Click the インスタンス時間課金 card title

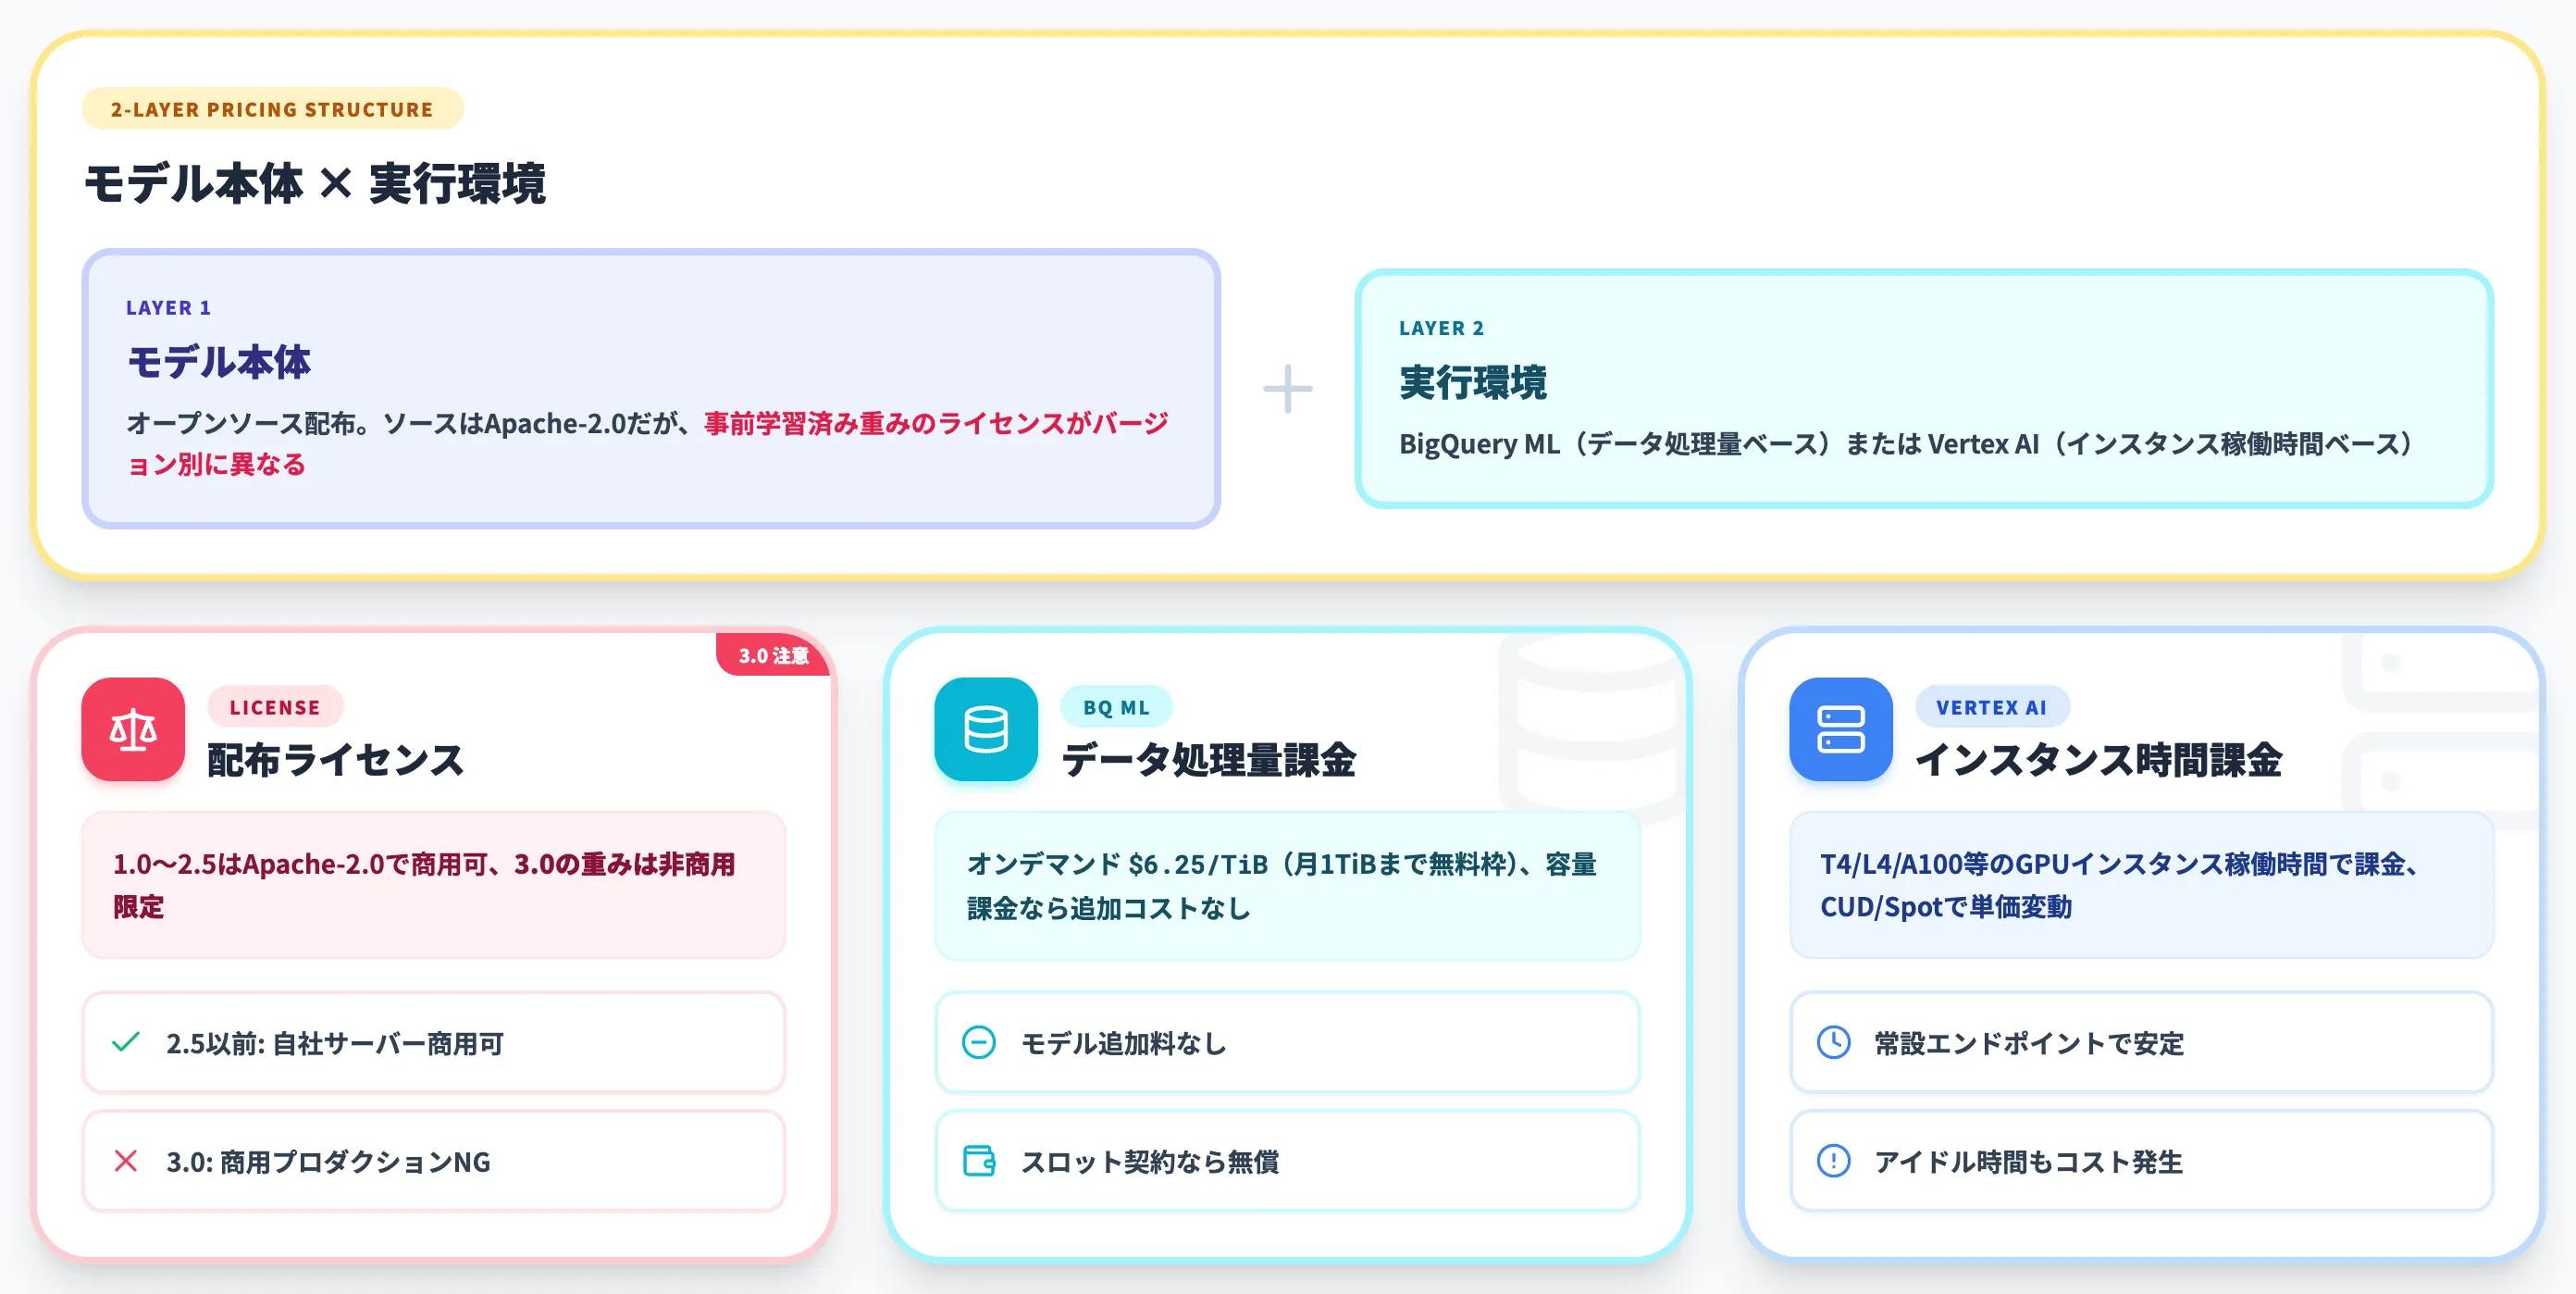point(2099,759)
